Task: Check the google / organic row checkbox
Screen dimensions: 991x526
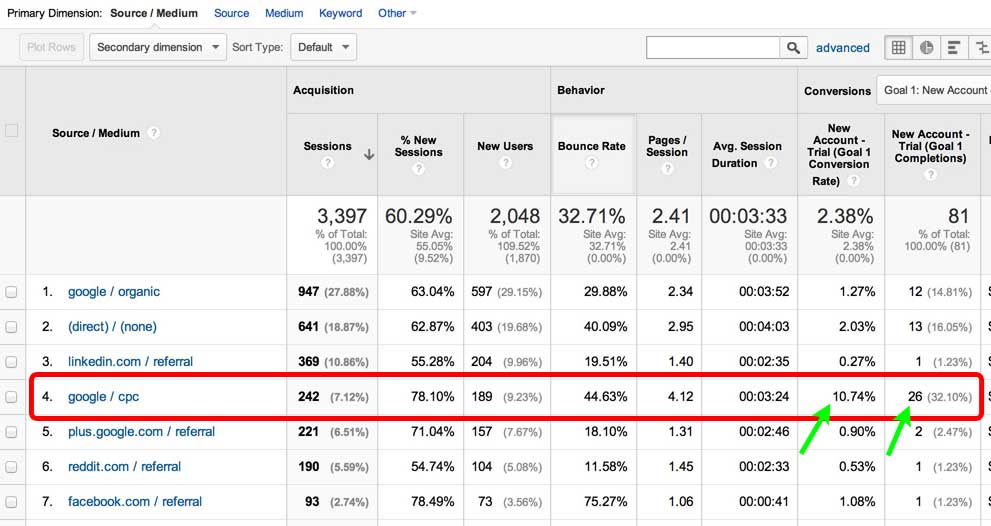Action: pos(12,292)
